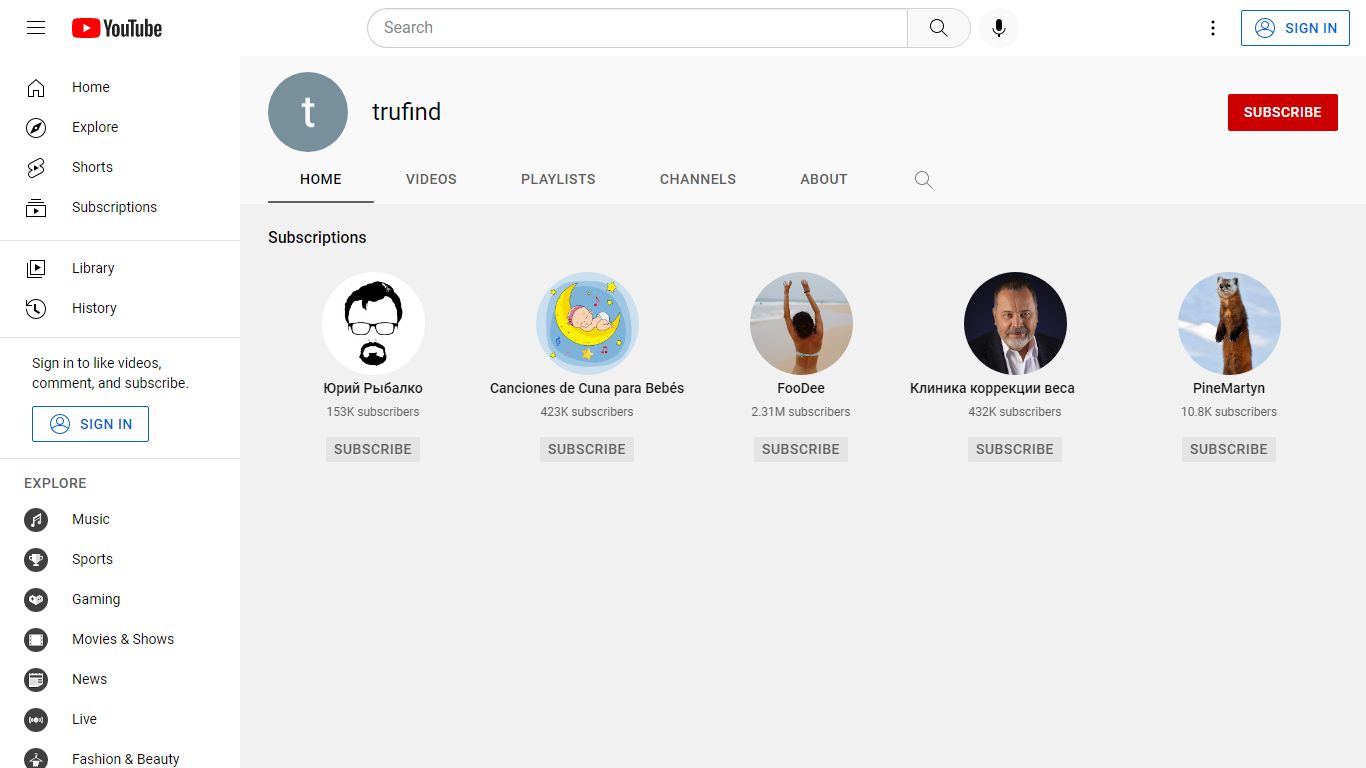This screenshot has width=1366, height=768.
Task: Open the three-dot settings menu
Action: (1213, 28)
